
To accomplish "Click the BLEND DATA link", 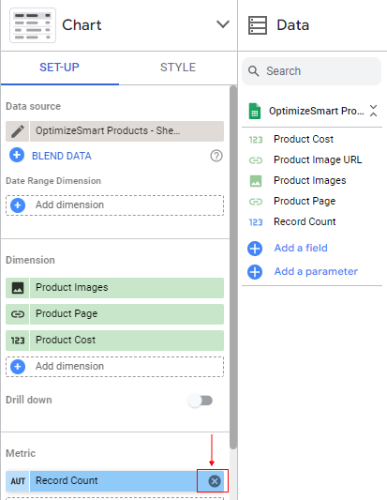I will click(x=62, y=156).
